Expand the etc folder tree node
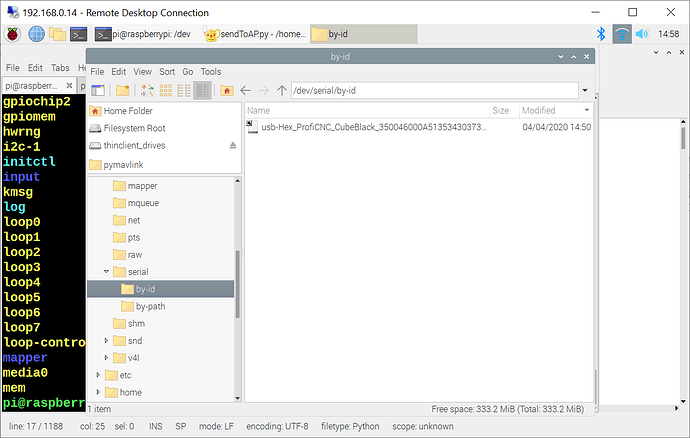690x438 pixels. (98, 375)
